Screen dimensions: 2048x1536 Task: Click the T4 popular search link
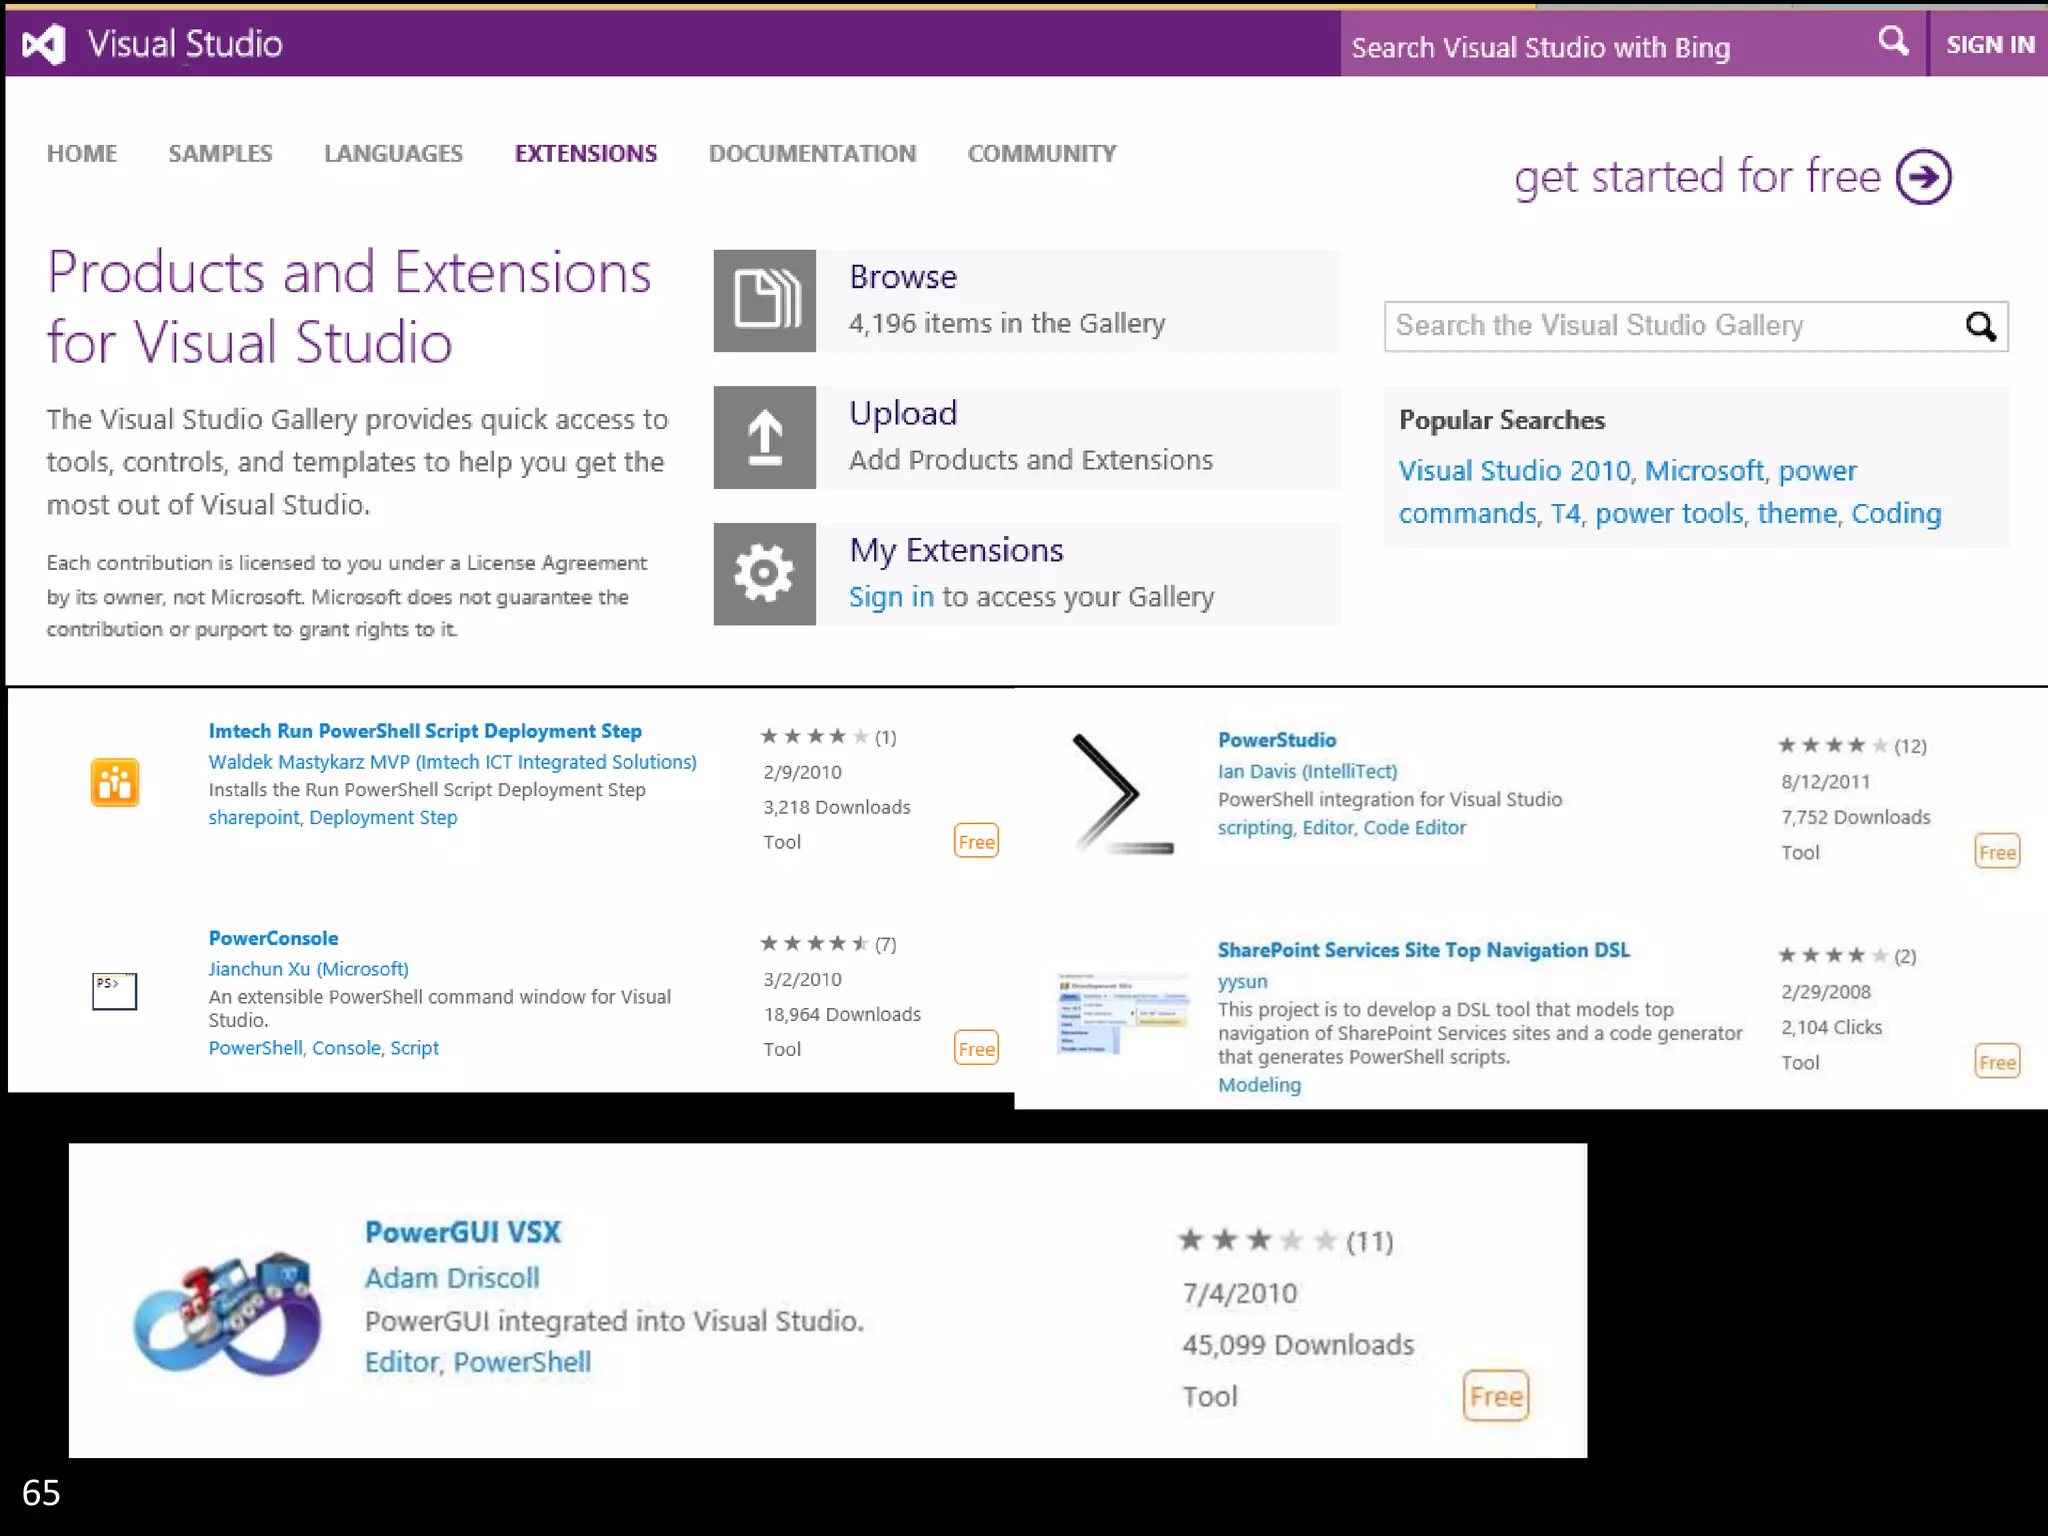(1566, 514)
